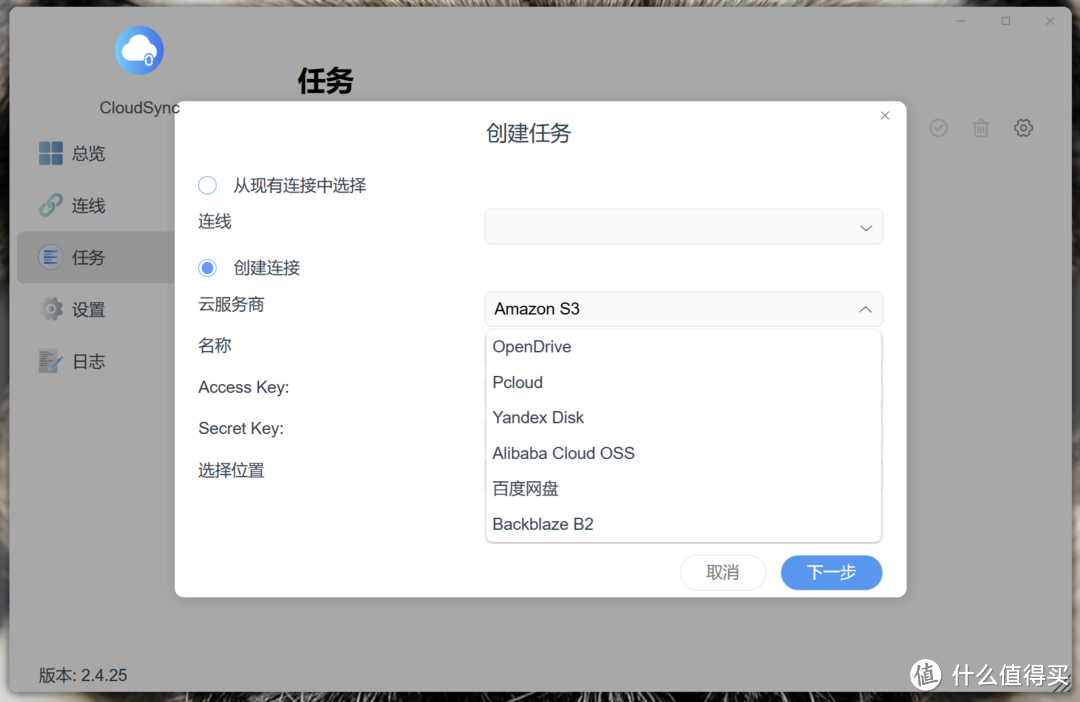Select 创建连接 radio button
Viewport: 1080px width, 702px height.
[x=207, y=268]
